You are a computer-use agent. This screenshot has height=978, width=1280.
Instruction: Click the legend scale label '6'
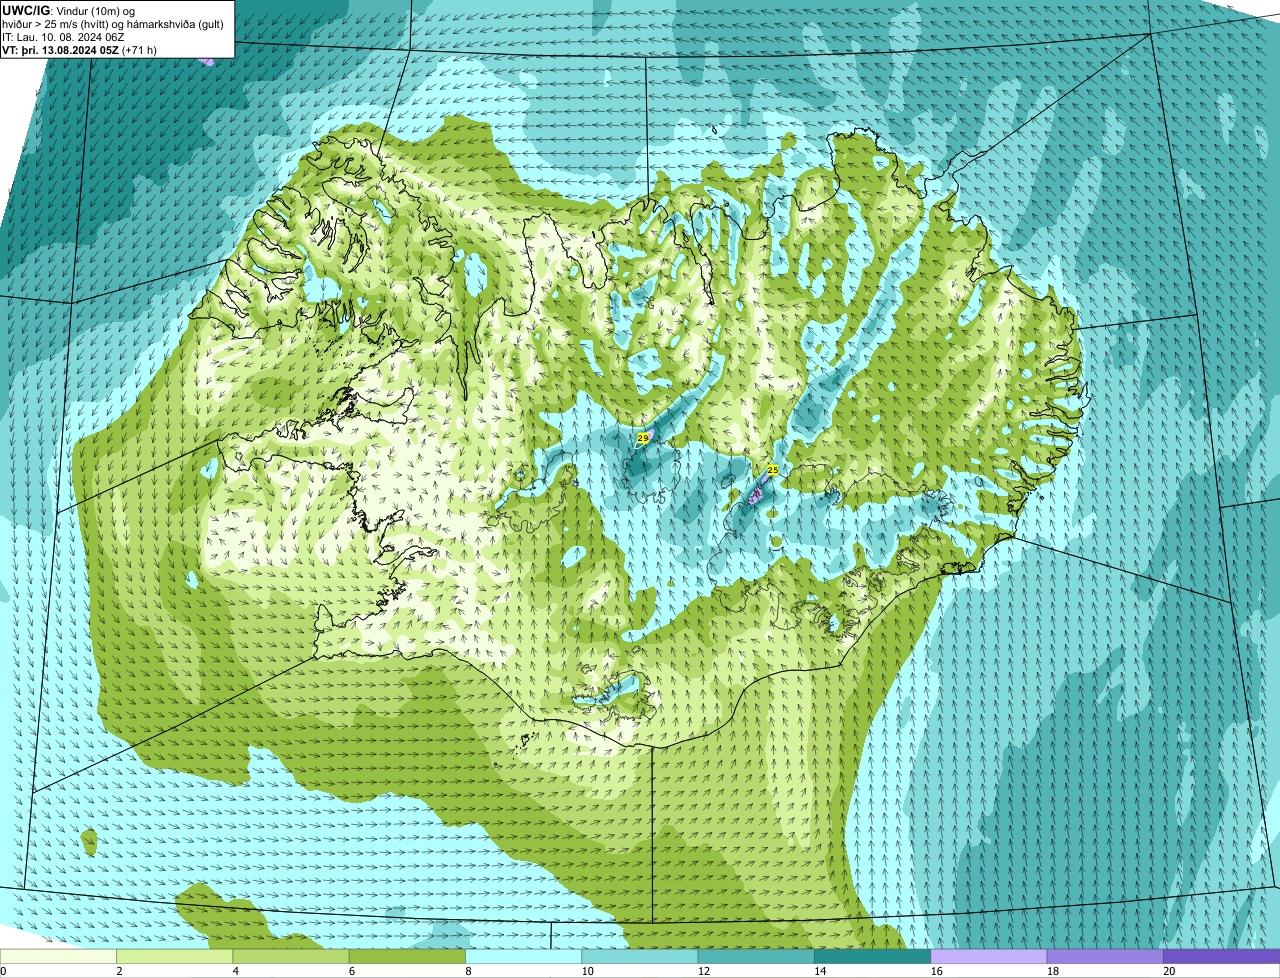[x=351, y=971]
